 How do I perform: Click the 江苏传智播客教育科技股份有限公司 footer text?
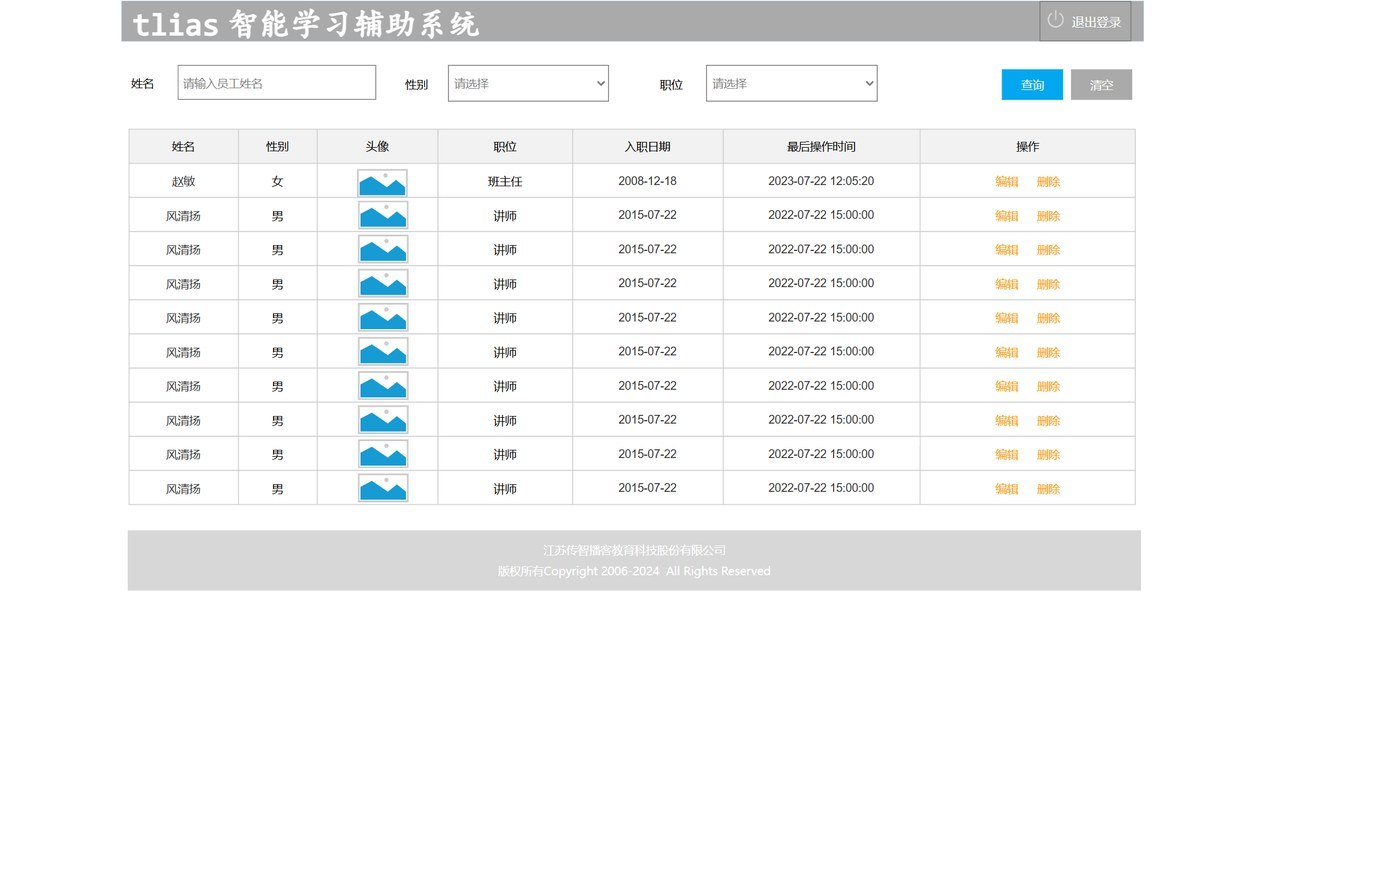[x=634, y=550]
